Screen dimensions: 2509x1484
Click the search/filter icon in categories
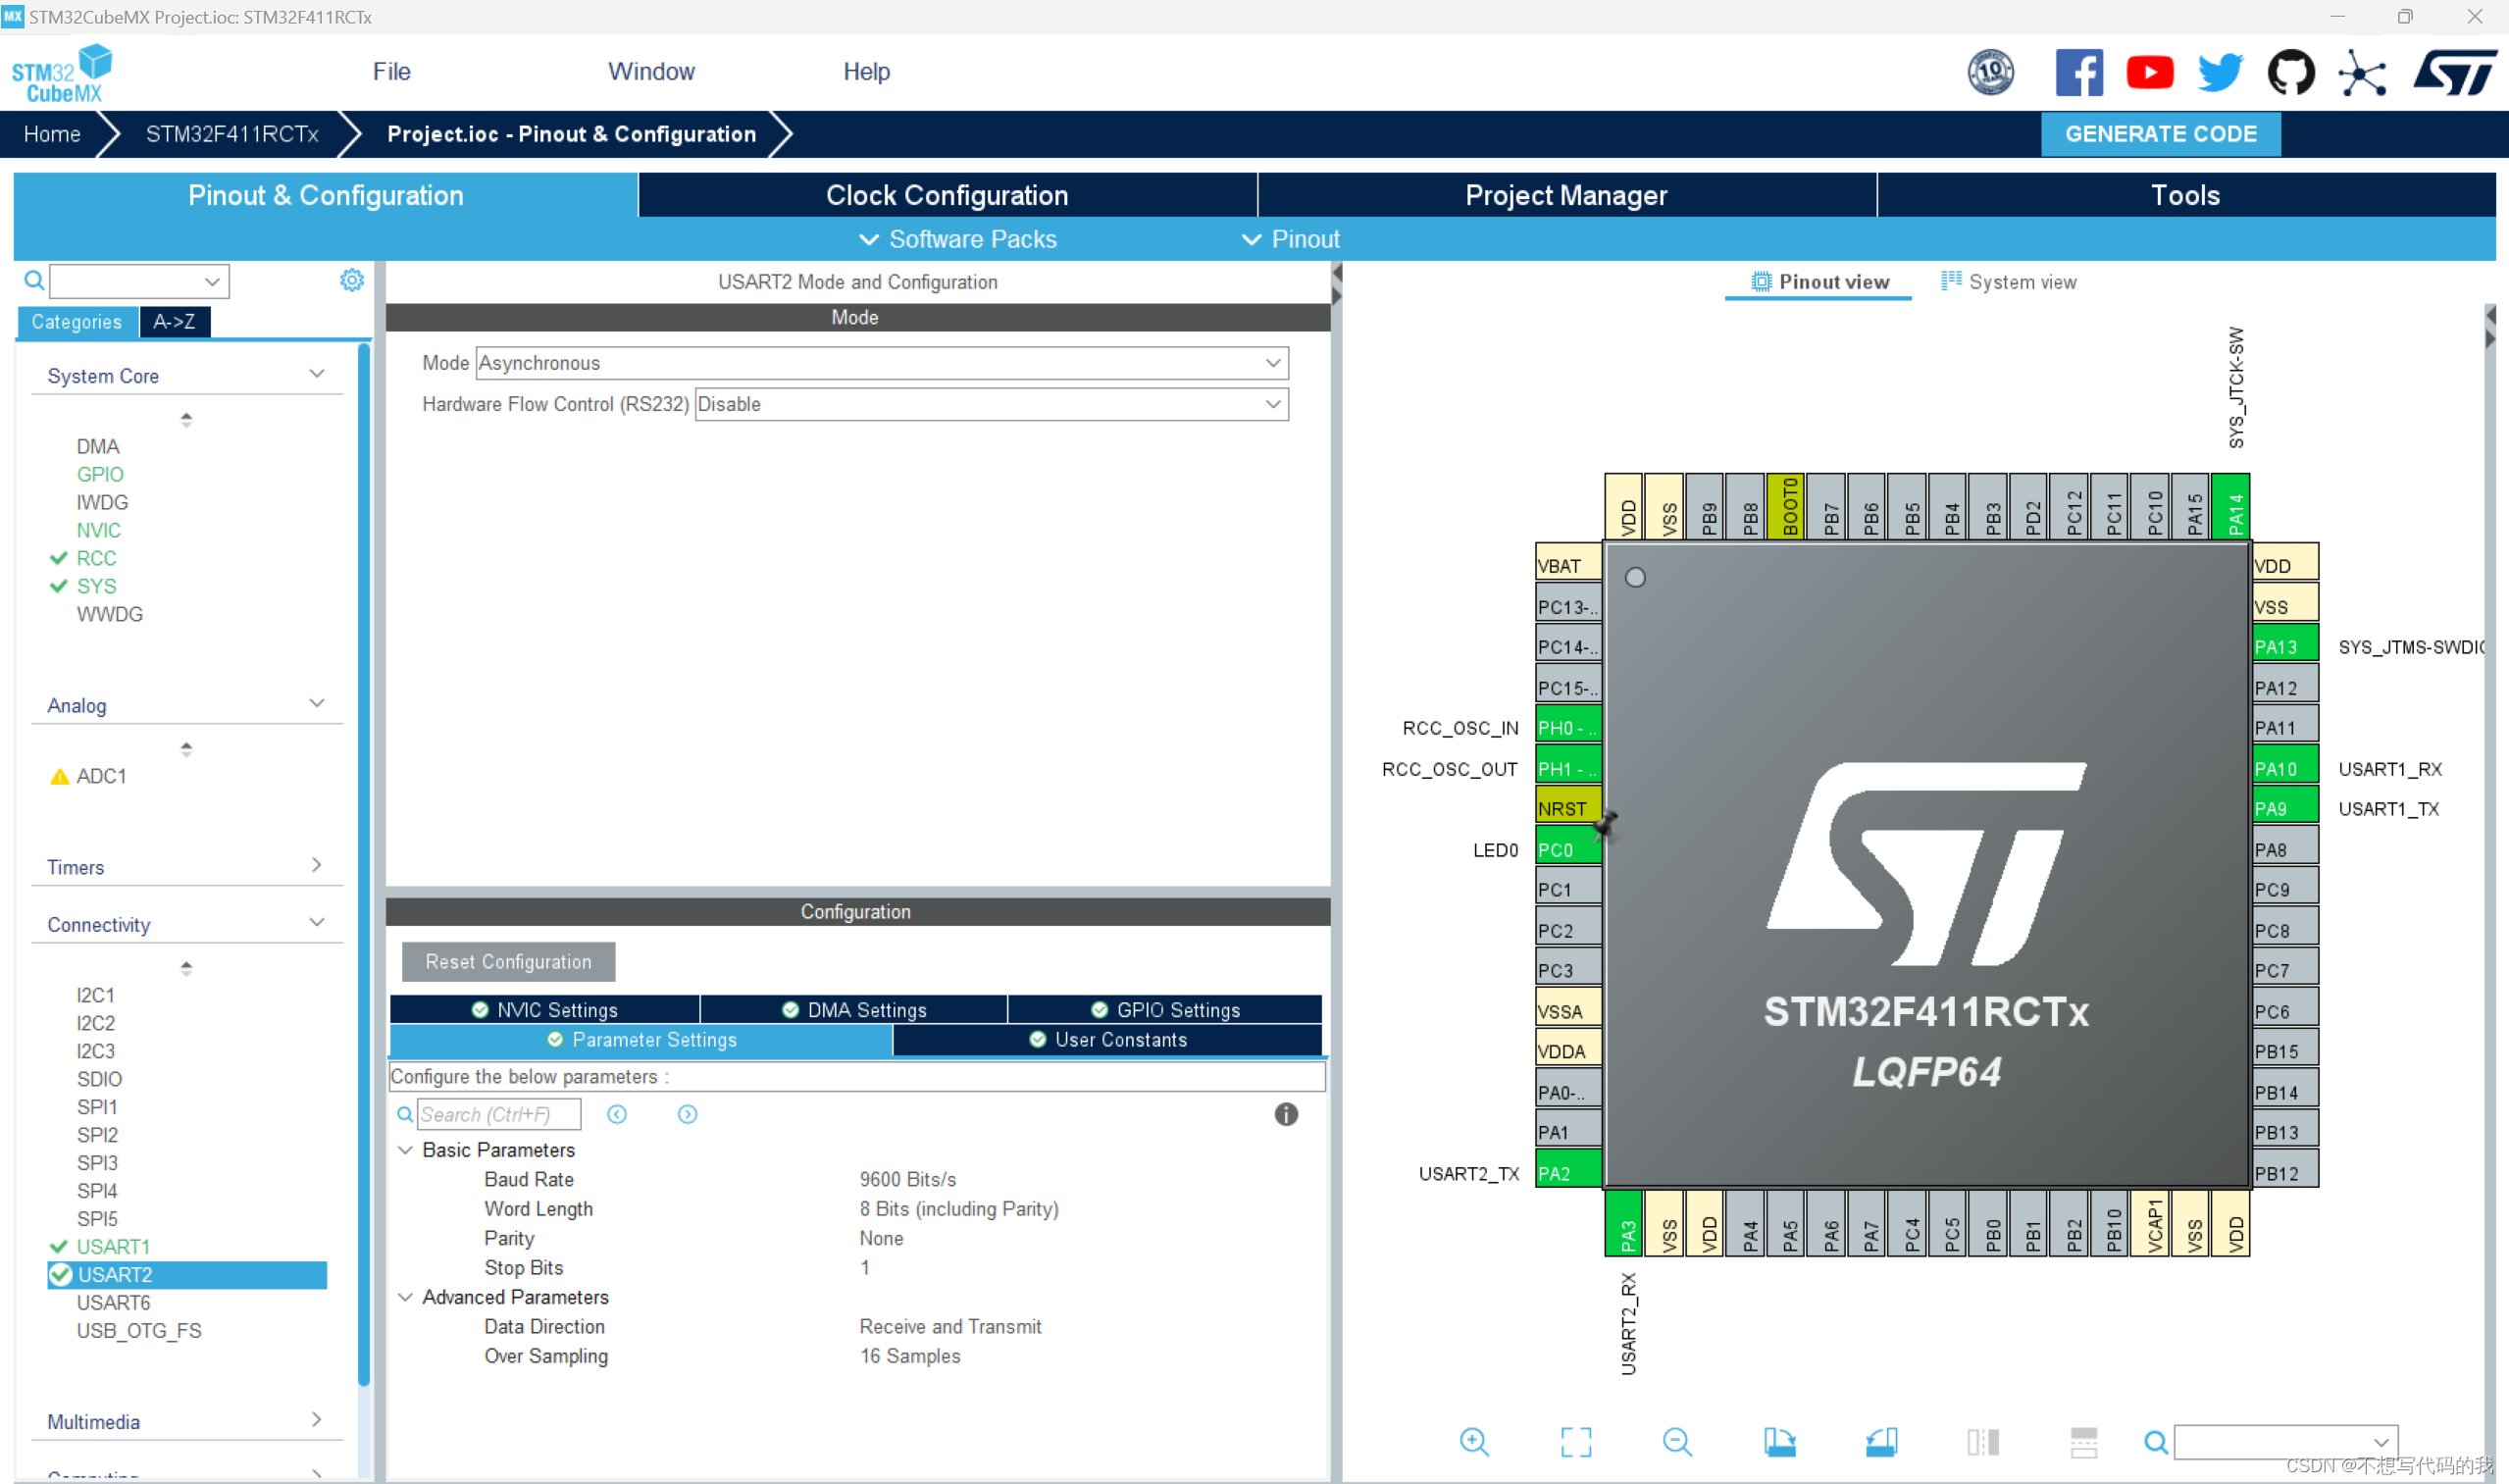pyautogui.click(x=33, y=280)
